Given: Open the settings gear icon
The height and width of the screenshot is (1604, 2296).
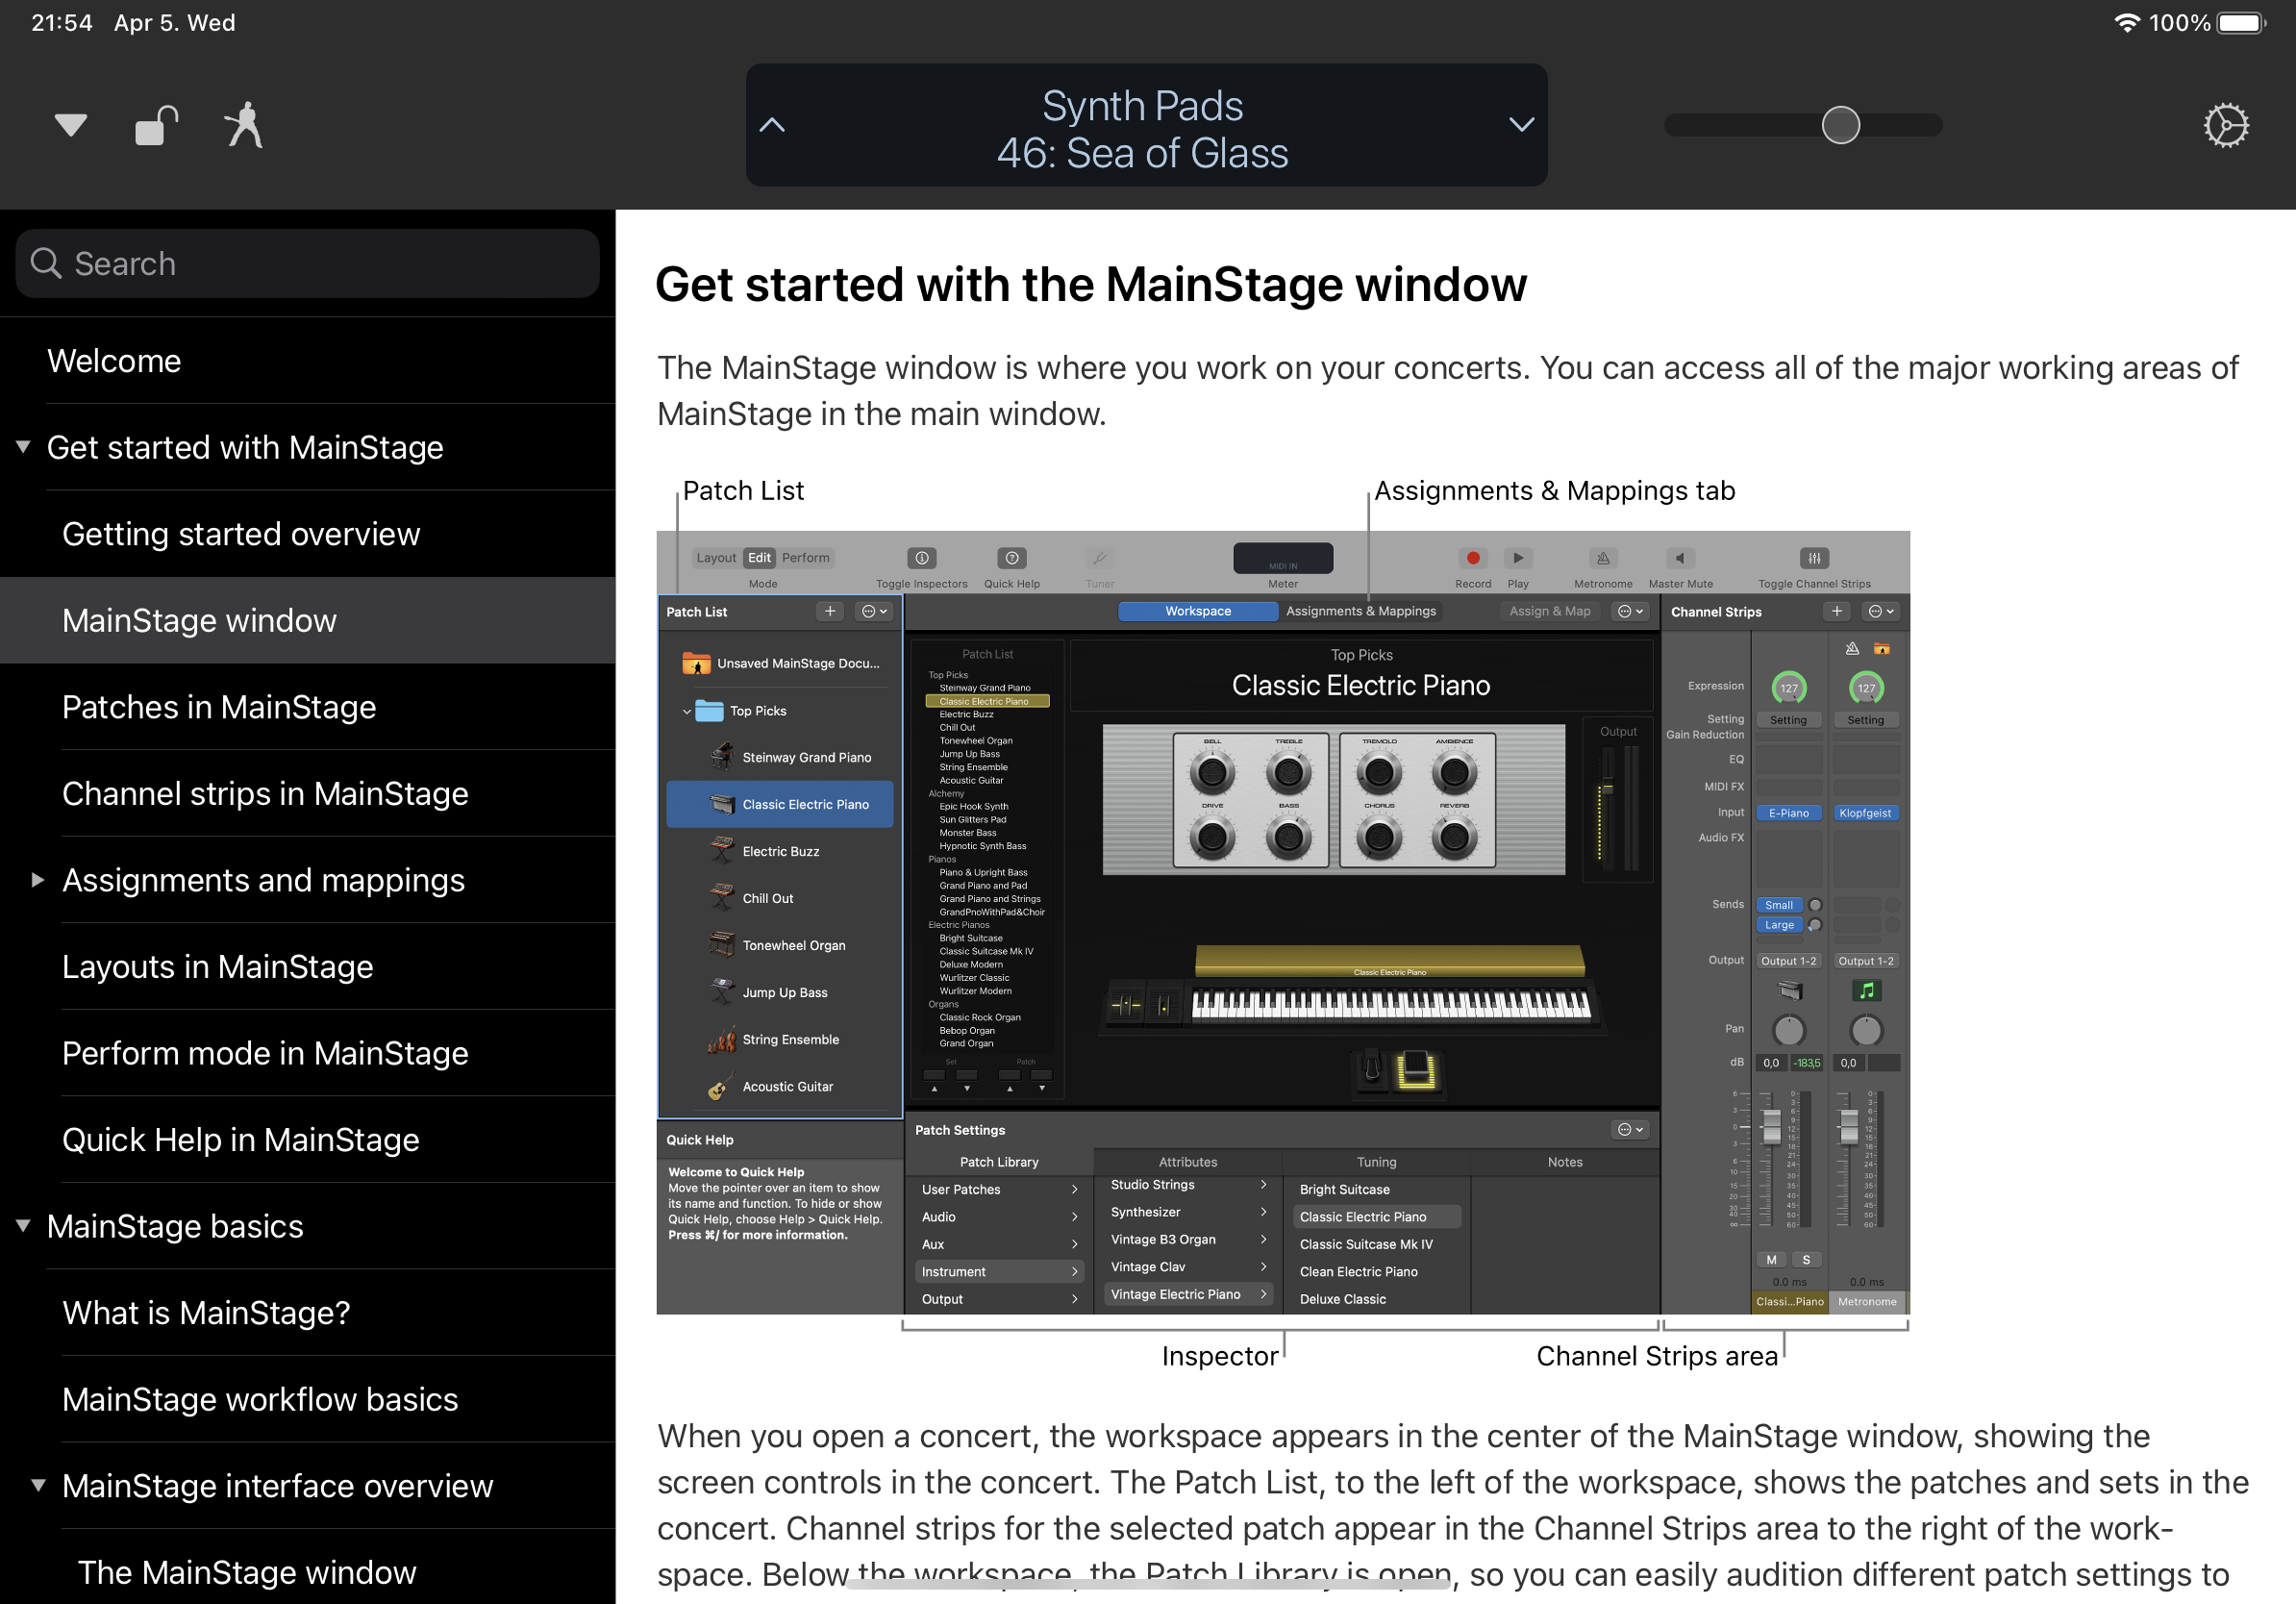Looking at the screenshot, I should point(2225,126).
